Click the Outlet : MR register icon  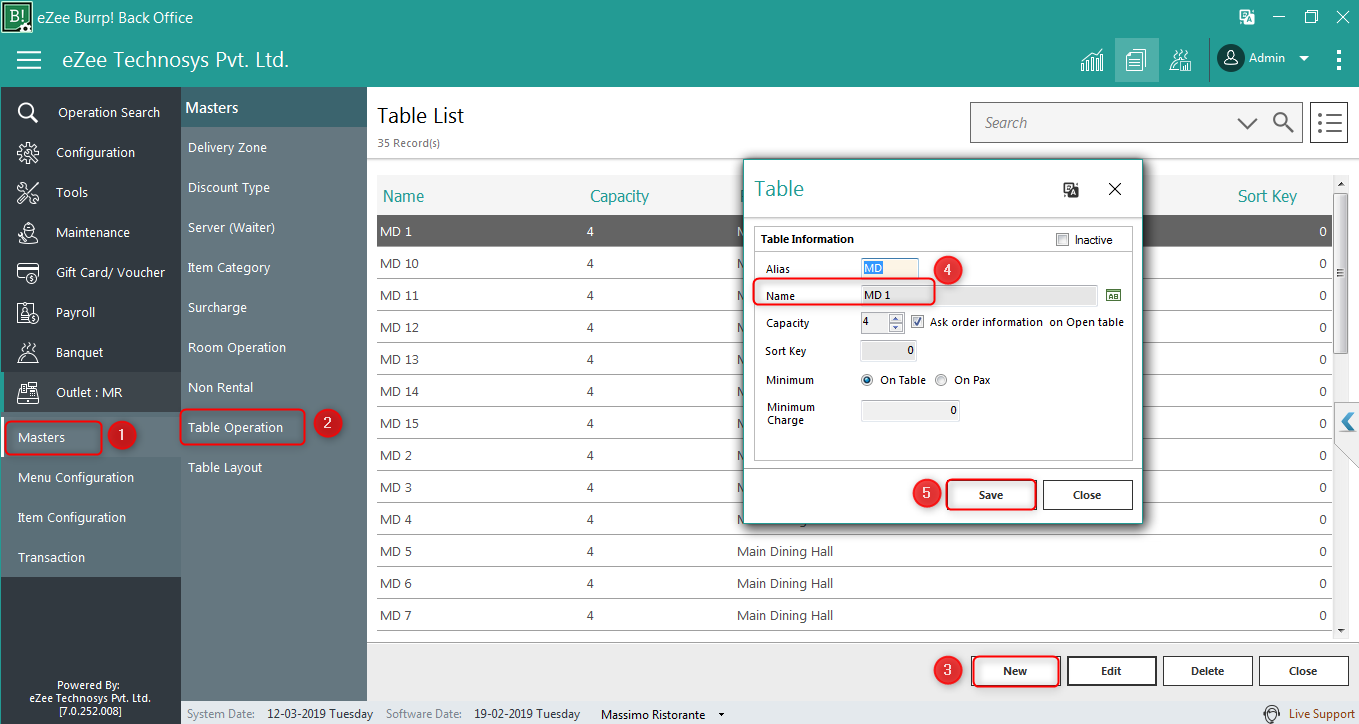[28, 392]
